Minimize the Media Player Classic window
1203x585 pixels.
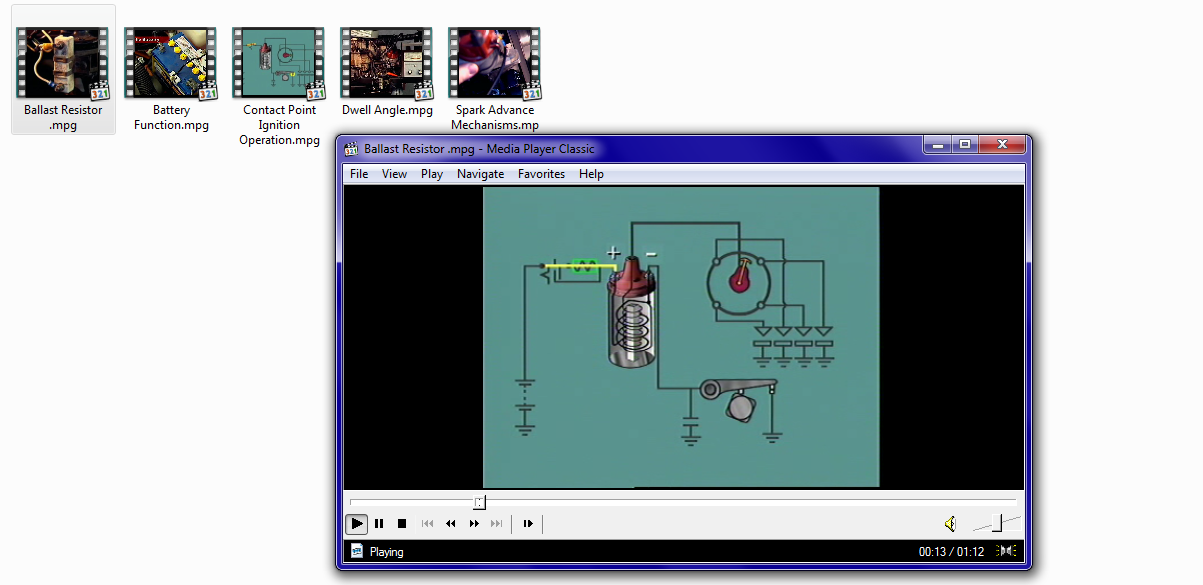pos(936,145)
